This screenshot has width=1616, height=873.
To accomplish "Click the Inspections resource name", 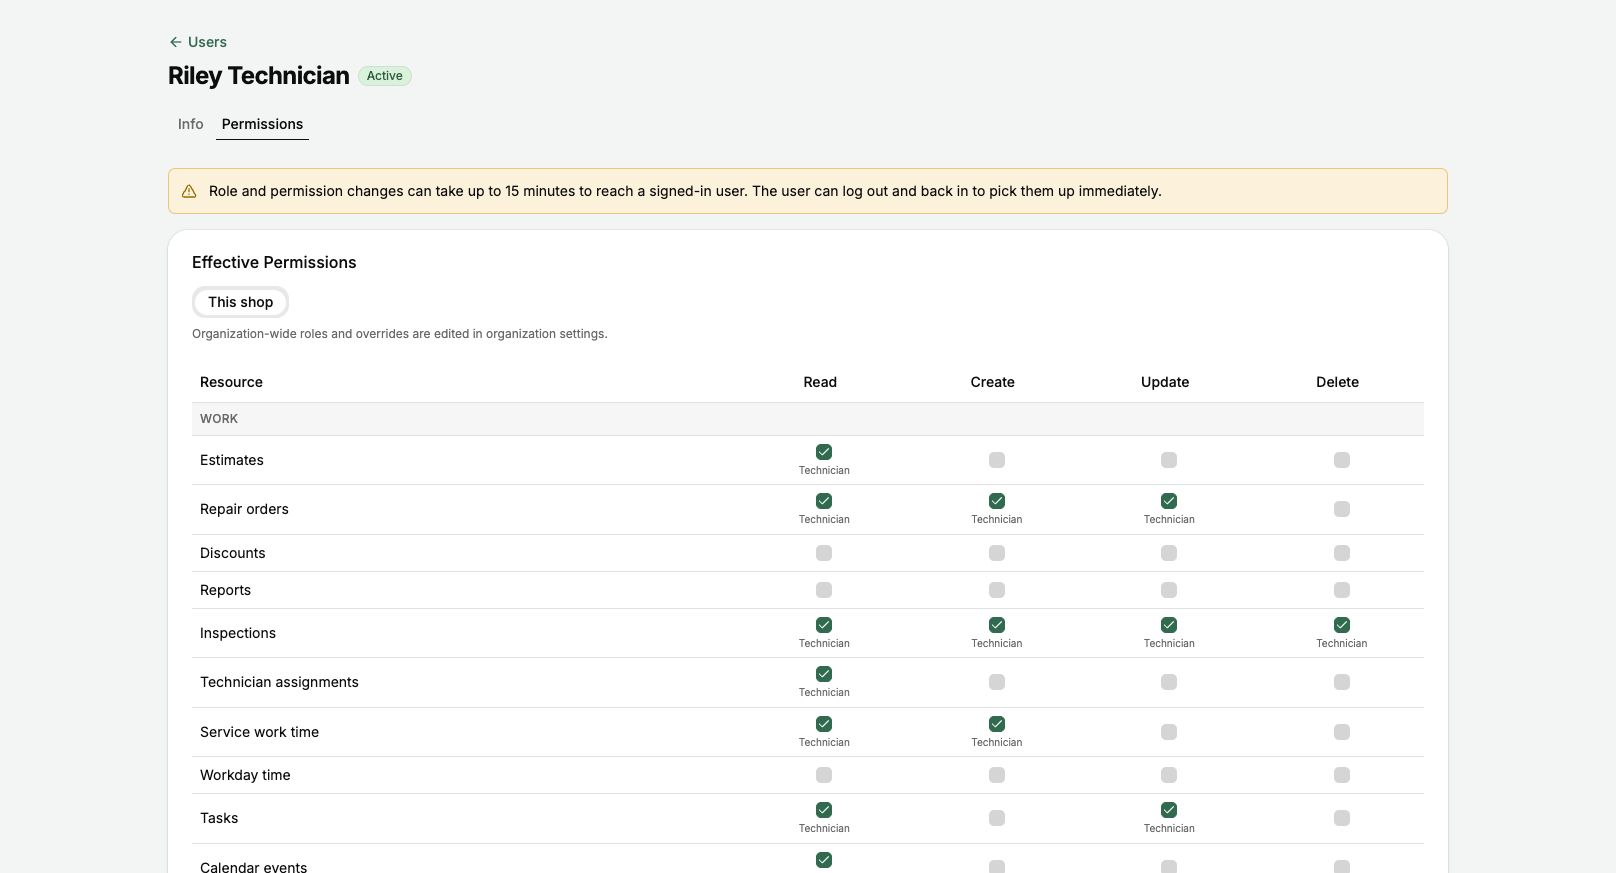I will click(238, 633).
